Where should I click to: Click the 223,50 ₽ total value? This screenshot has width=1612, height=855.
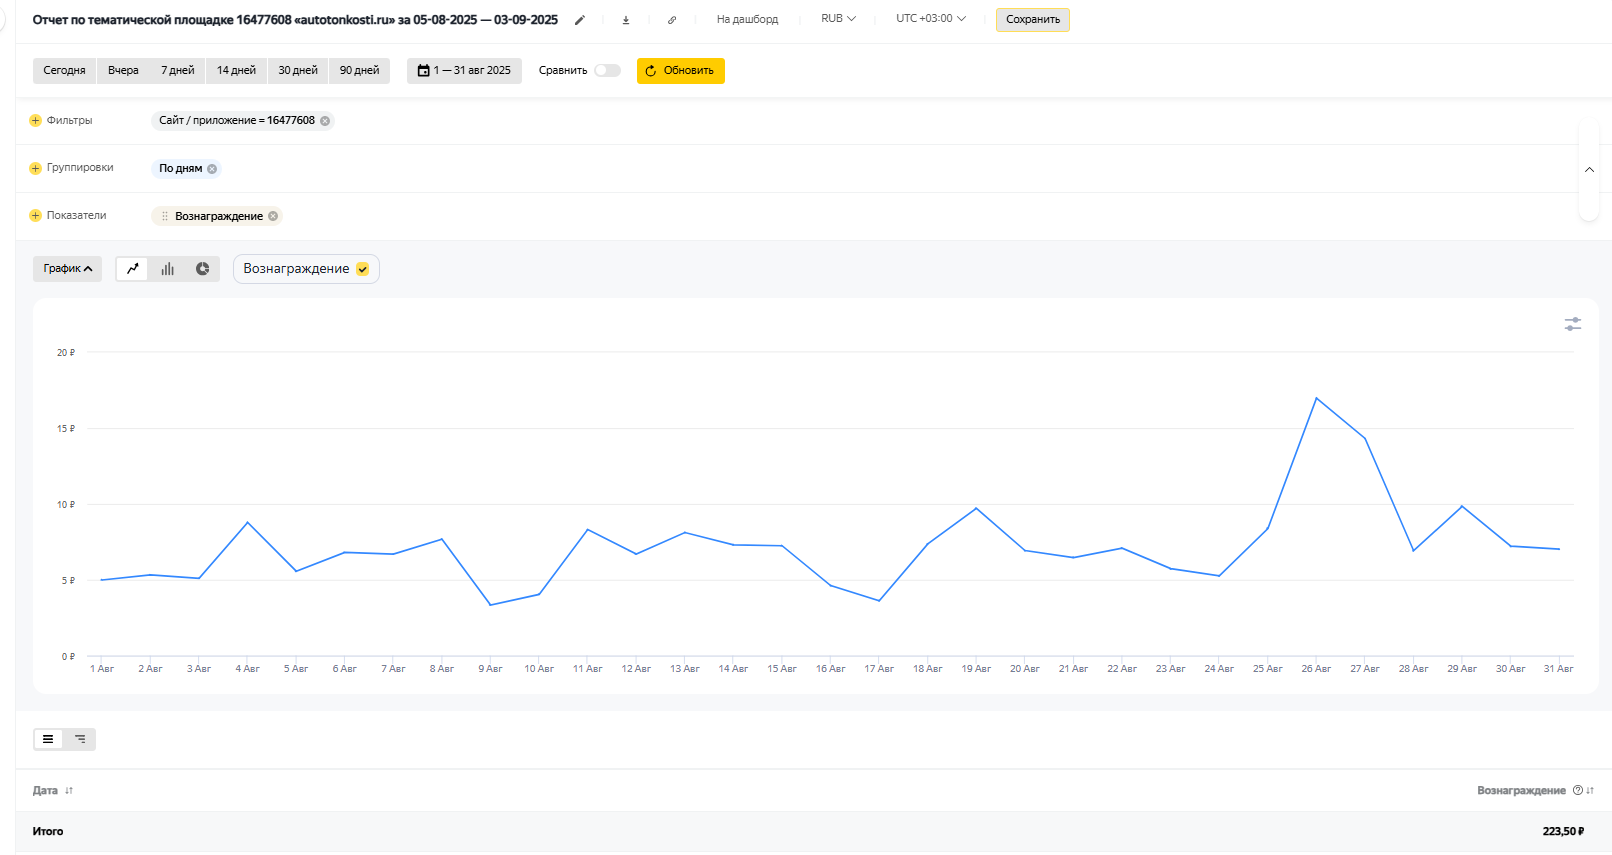[x=1563, y=832]
